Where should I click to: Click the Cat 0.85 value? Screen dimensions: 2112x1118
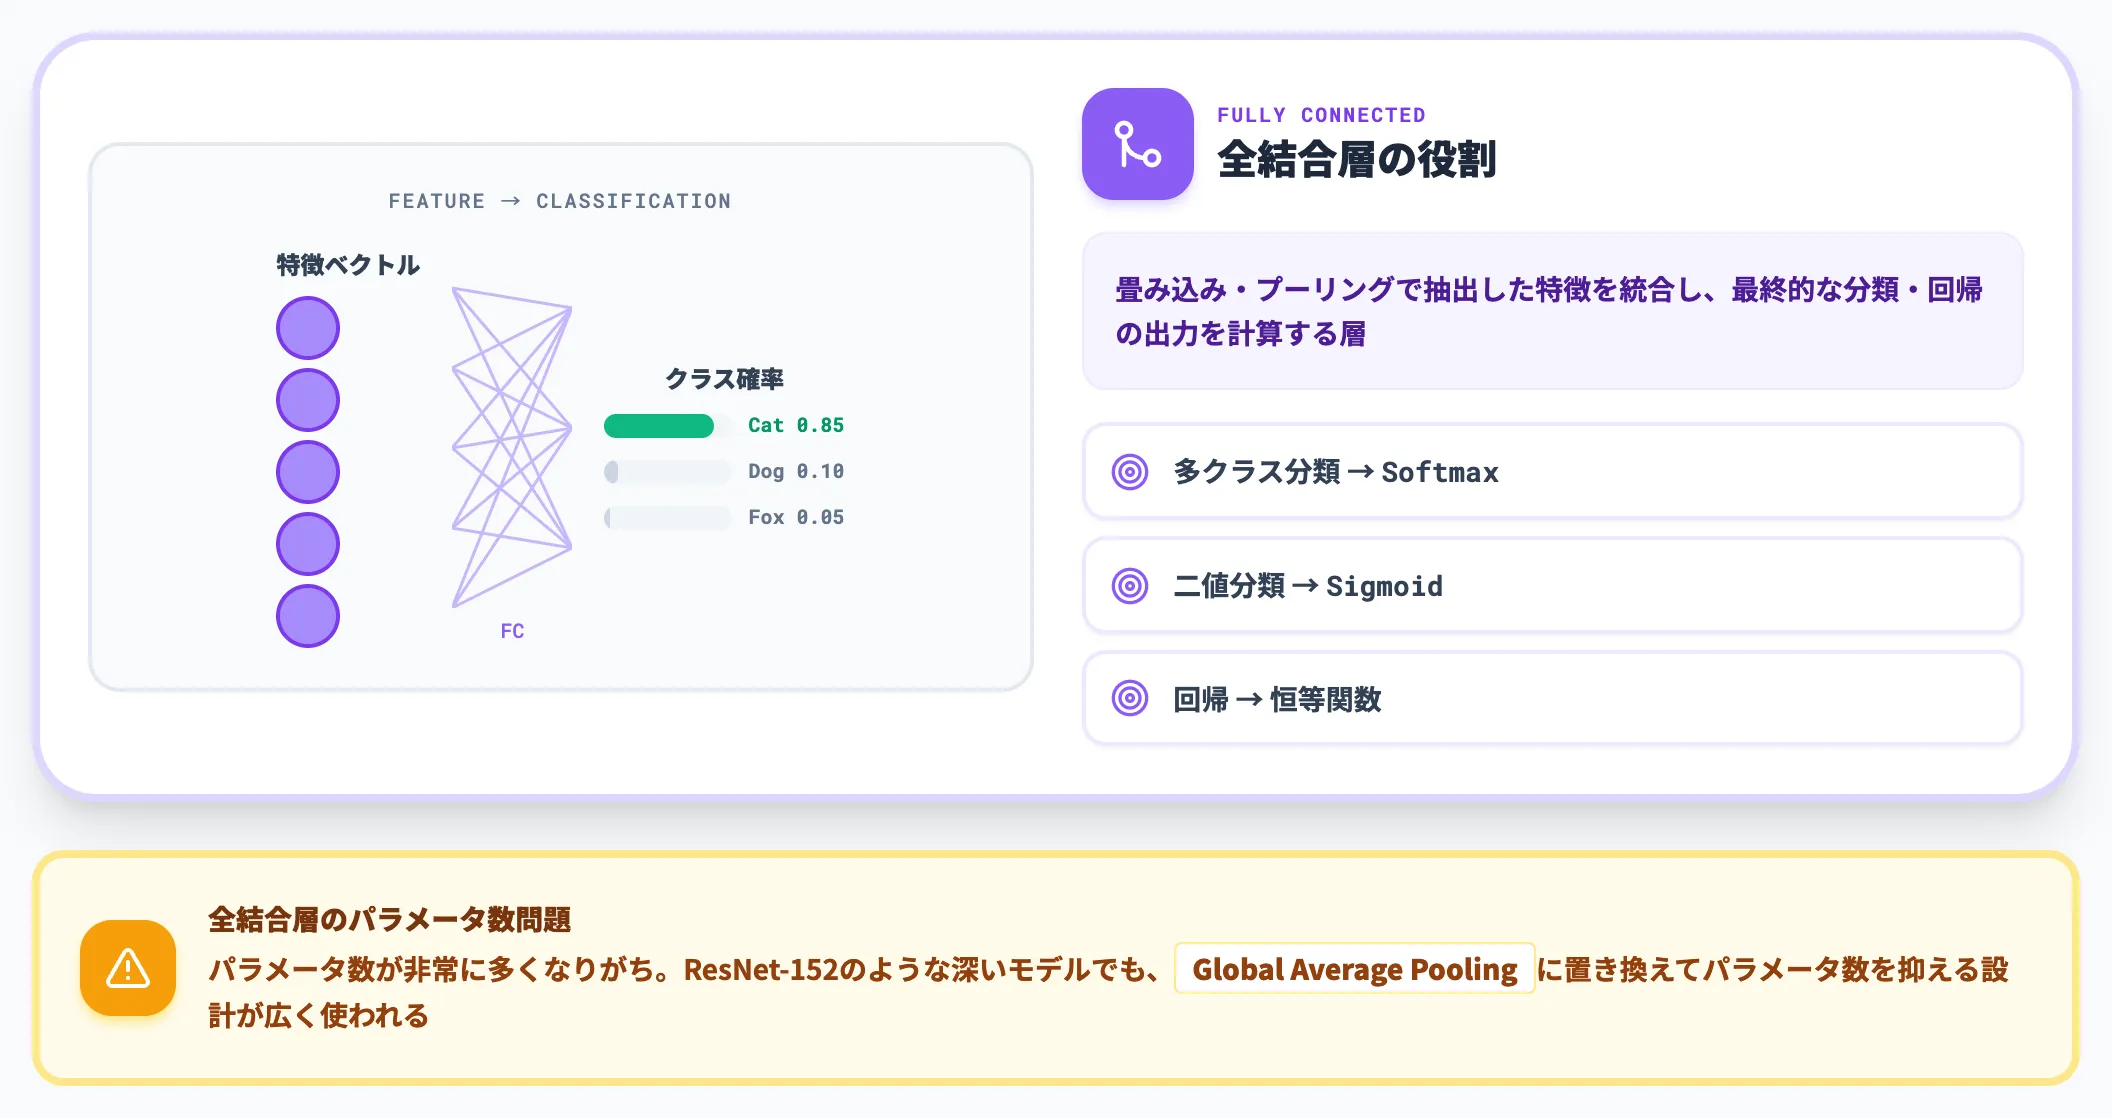pyautogui.click(x=796, y=425)
